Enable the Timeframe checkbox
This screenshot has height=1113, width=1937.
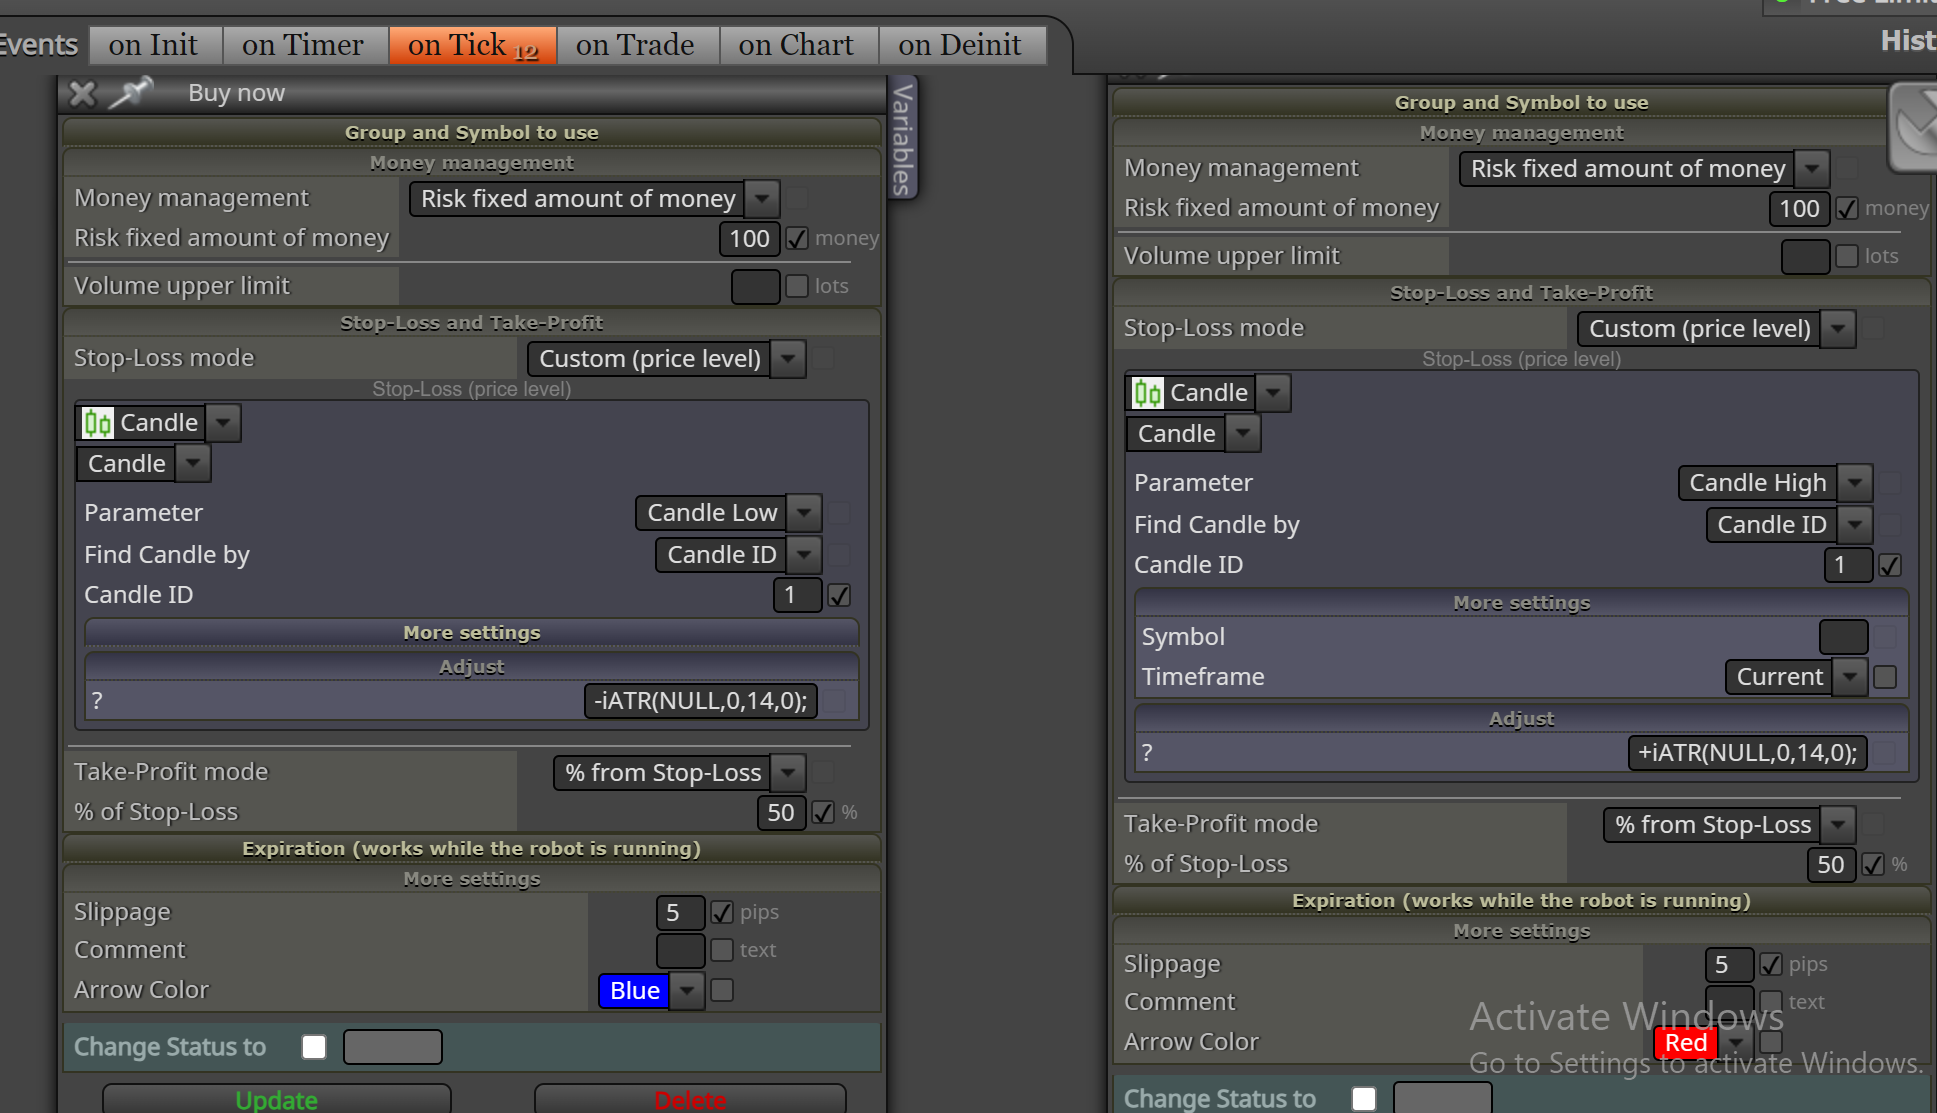pyautogui.click(x=1885, y=678)
